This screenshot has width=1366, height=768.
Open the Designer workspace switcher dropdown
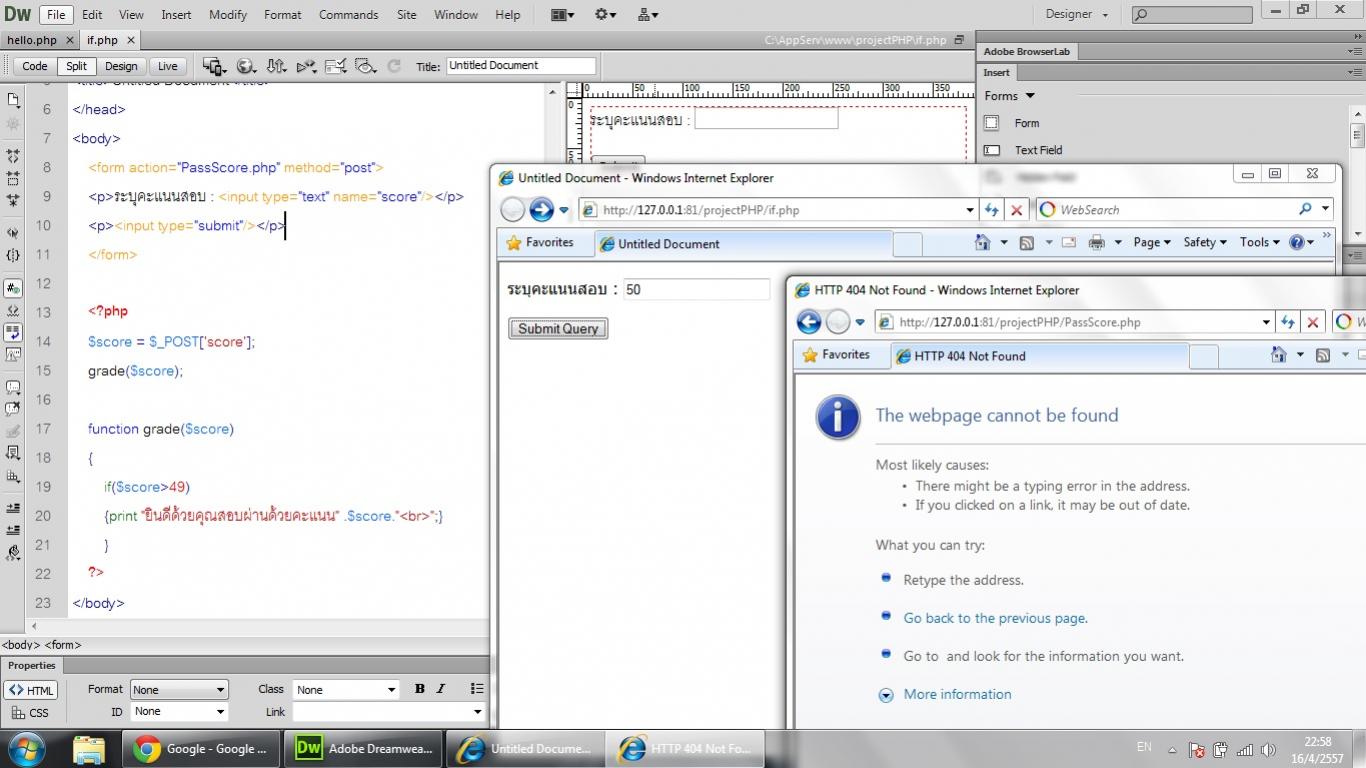[1077, 15]
